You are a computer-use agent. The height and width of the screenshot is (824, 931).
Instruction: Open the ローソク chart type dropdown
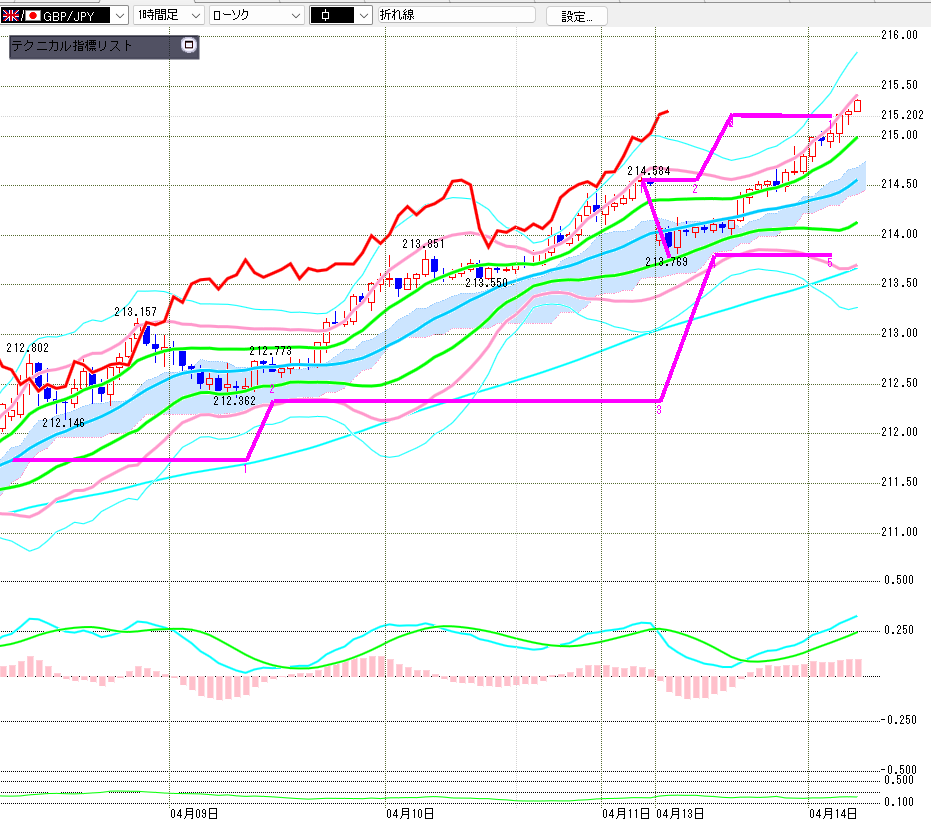pos(294,16)
